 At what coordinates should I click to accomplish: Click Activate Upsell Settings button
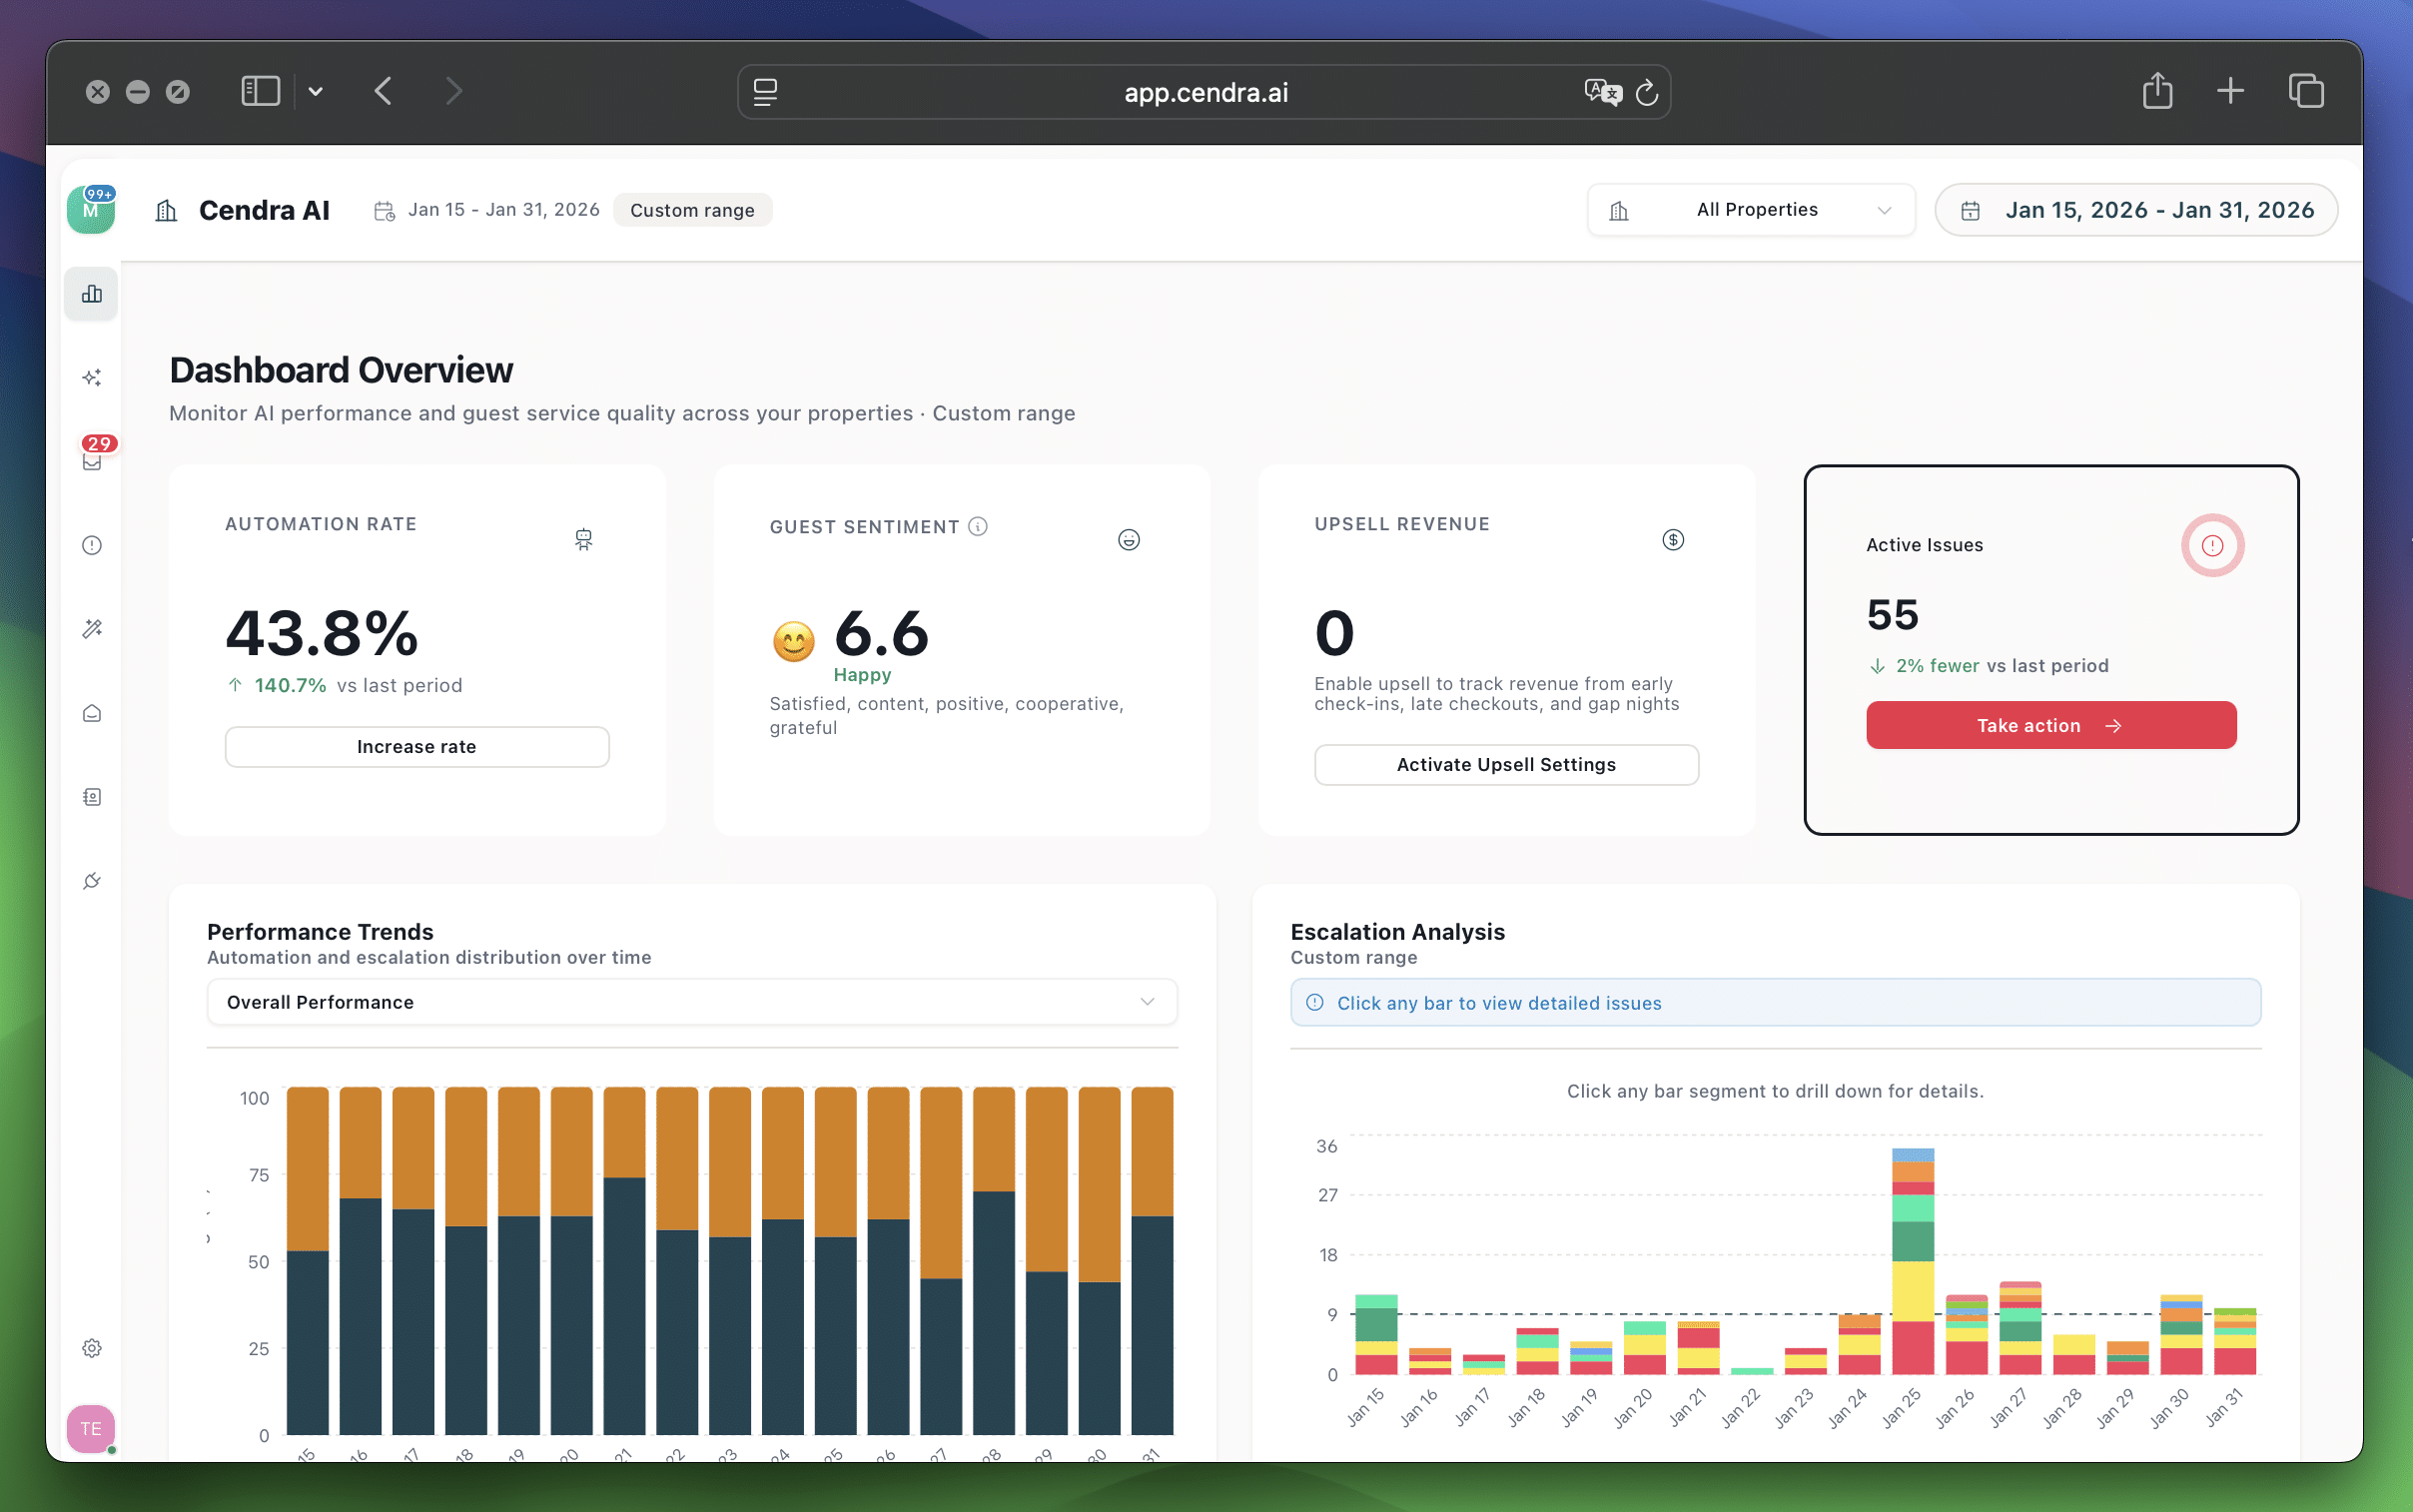(1505, 765)
